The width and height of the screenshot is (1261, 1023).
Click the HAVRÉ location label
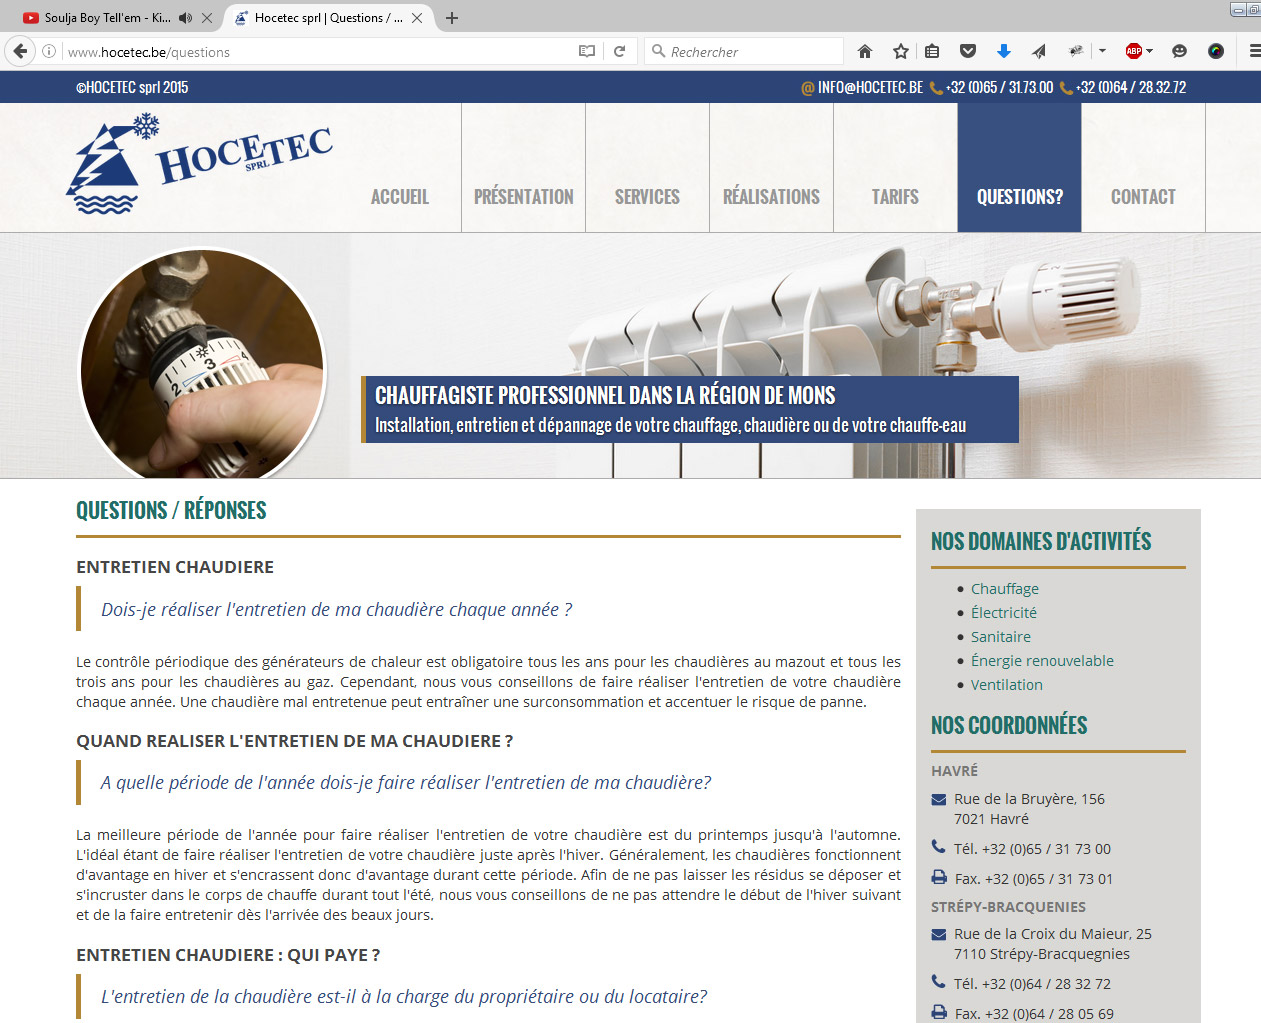(x=954, y=771)
